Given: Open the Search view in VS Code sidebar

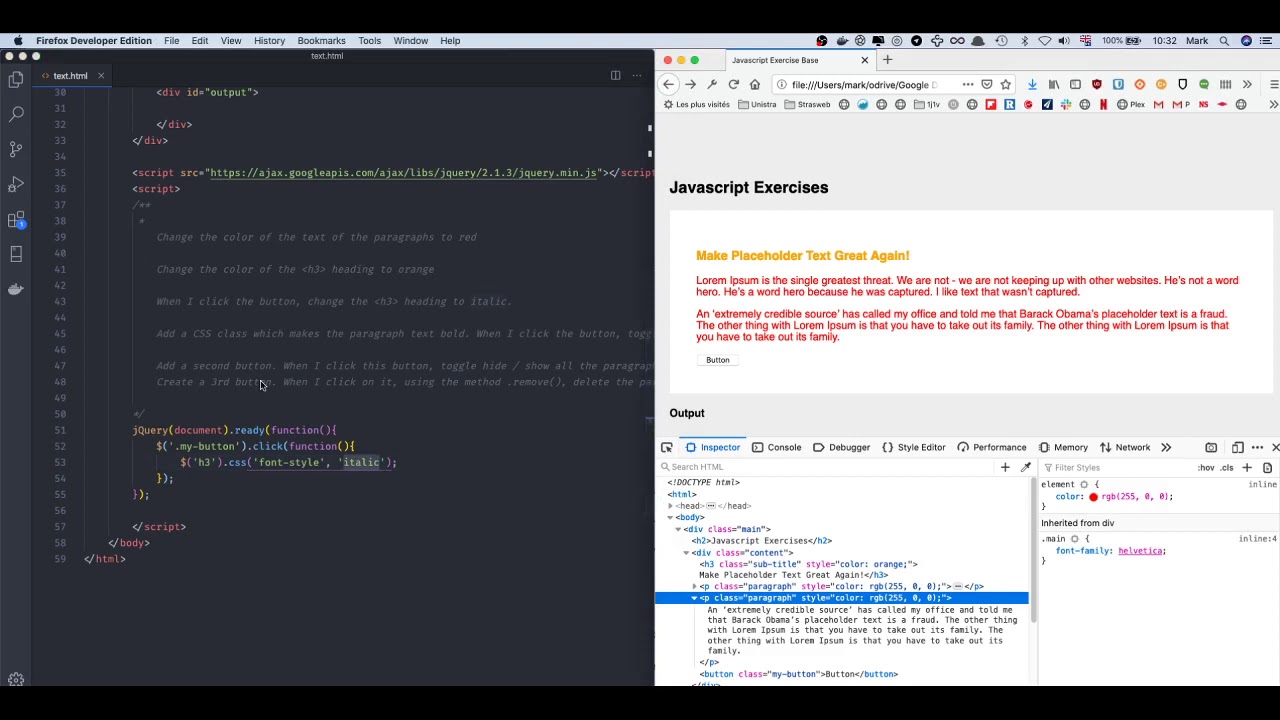Looking at the screenshot, I should click(16, 114).
